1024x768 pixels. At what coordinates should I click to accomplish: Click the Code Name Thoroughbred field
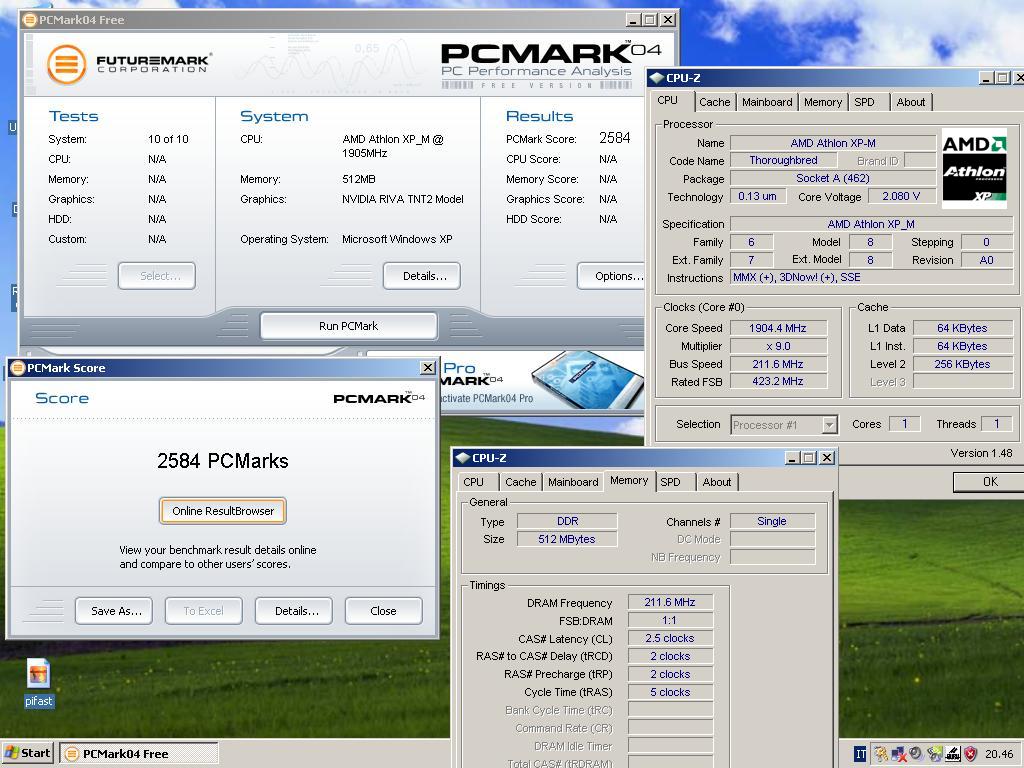[783, 161]
